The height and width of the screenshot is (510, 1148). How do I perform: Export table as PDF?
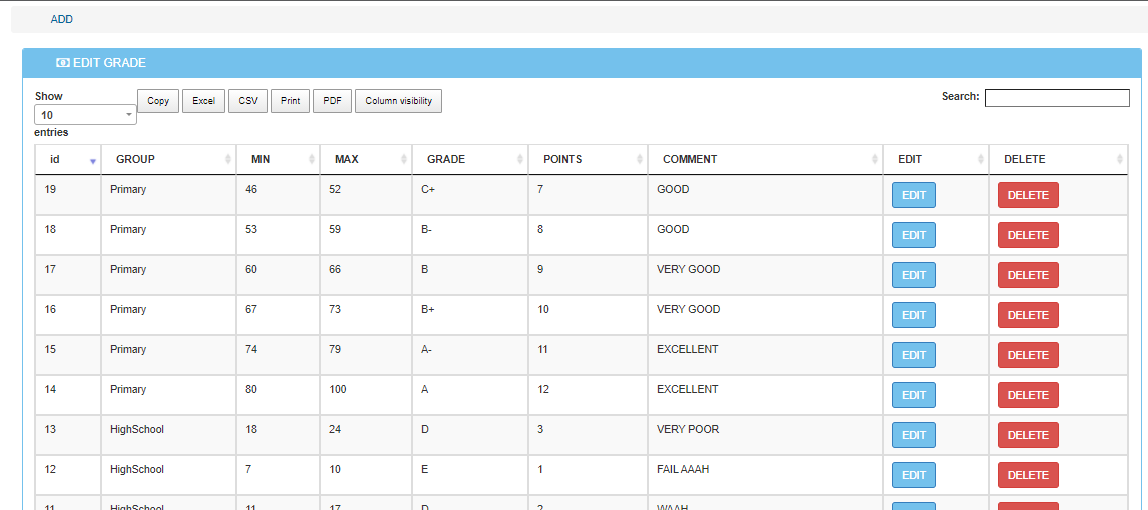[332, 101]
